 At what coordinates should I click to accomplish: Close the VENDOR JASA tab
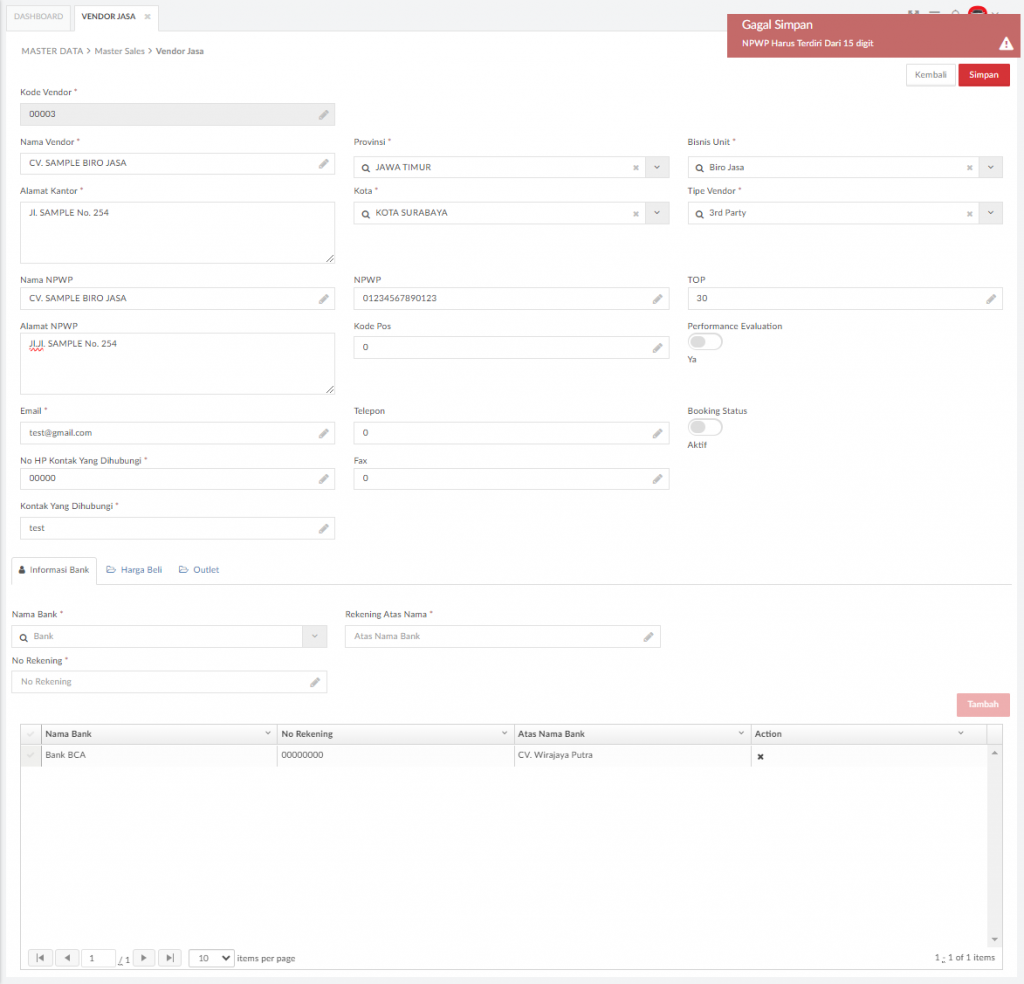pyautogui.click(x=148, y=17)
